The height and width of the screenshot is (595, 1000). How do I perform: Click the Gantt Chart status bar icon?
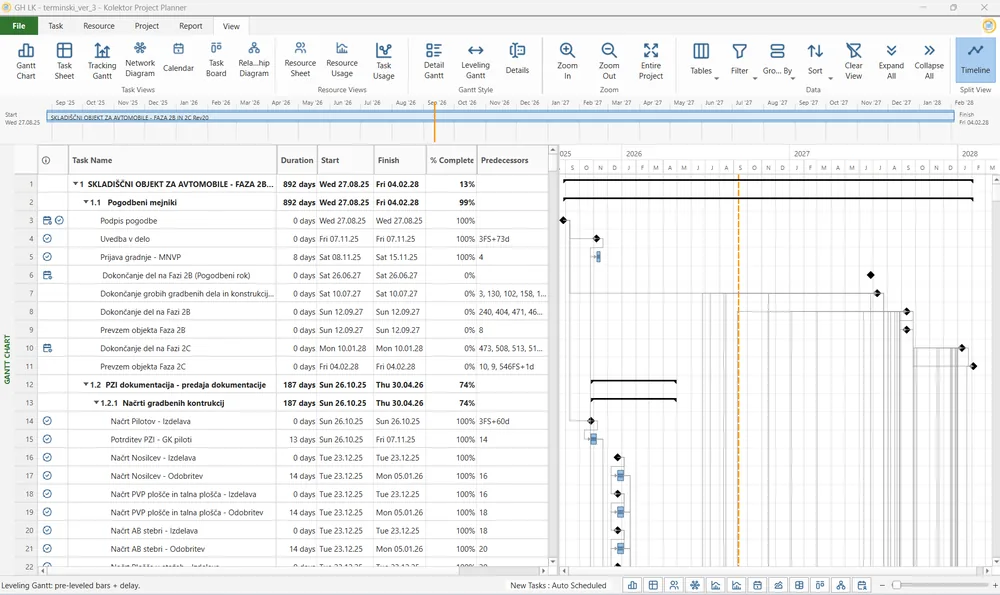point(632,585)
